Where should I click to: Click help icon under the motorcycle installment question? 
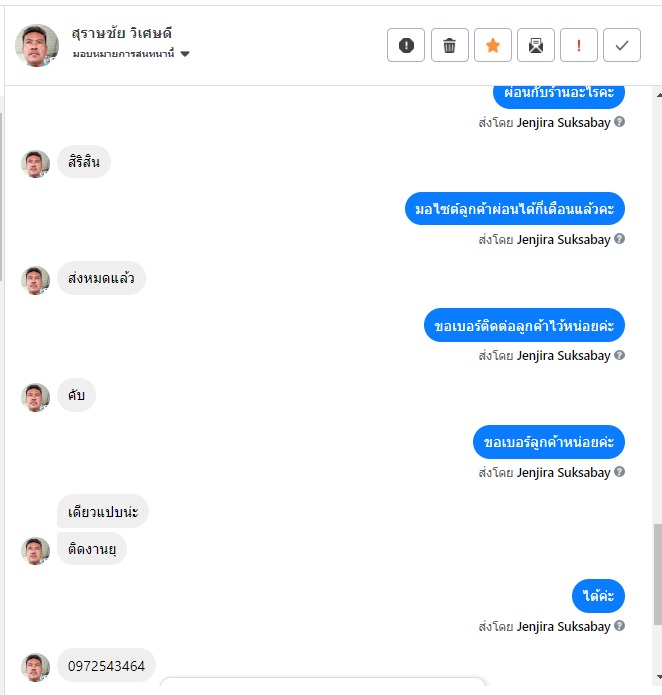tap(620, 238)
